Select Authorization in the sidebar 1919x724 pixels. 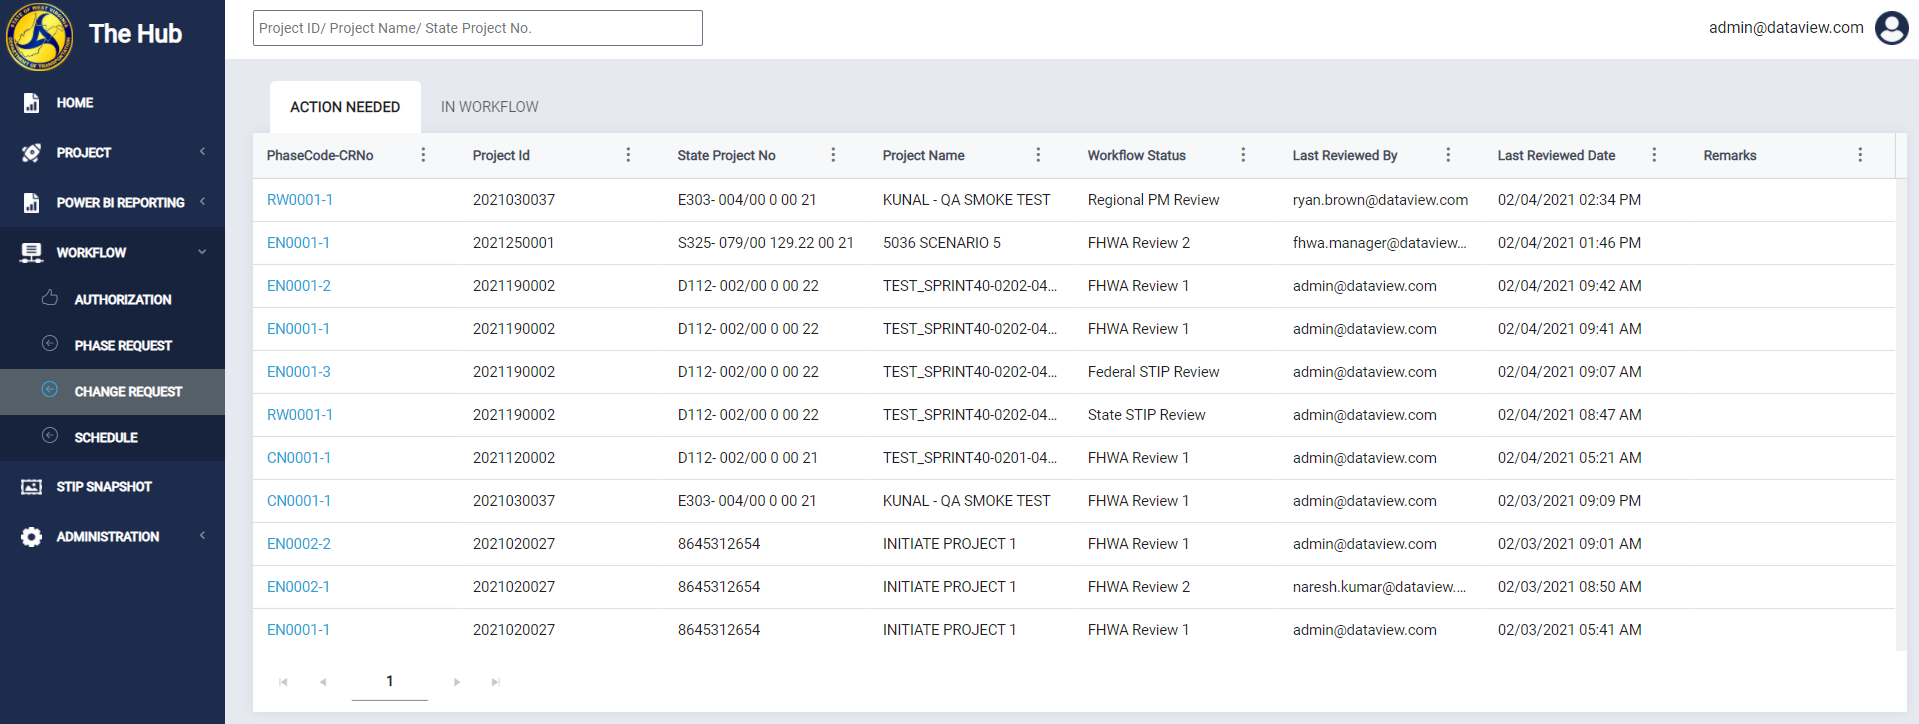click(123, 299)
